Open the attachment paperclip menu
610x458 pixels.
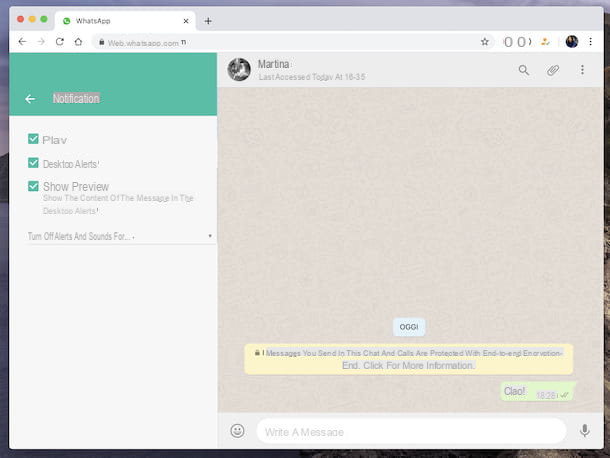pyautogui.click(x=553, y=70)
